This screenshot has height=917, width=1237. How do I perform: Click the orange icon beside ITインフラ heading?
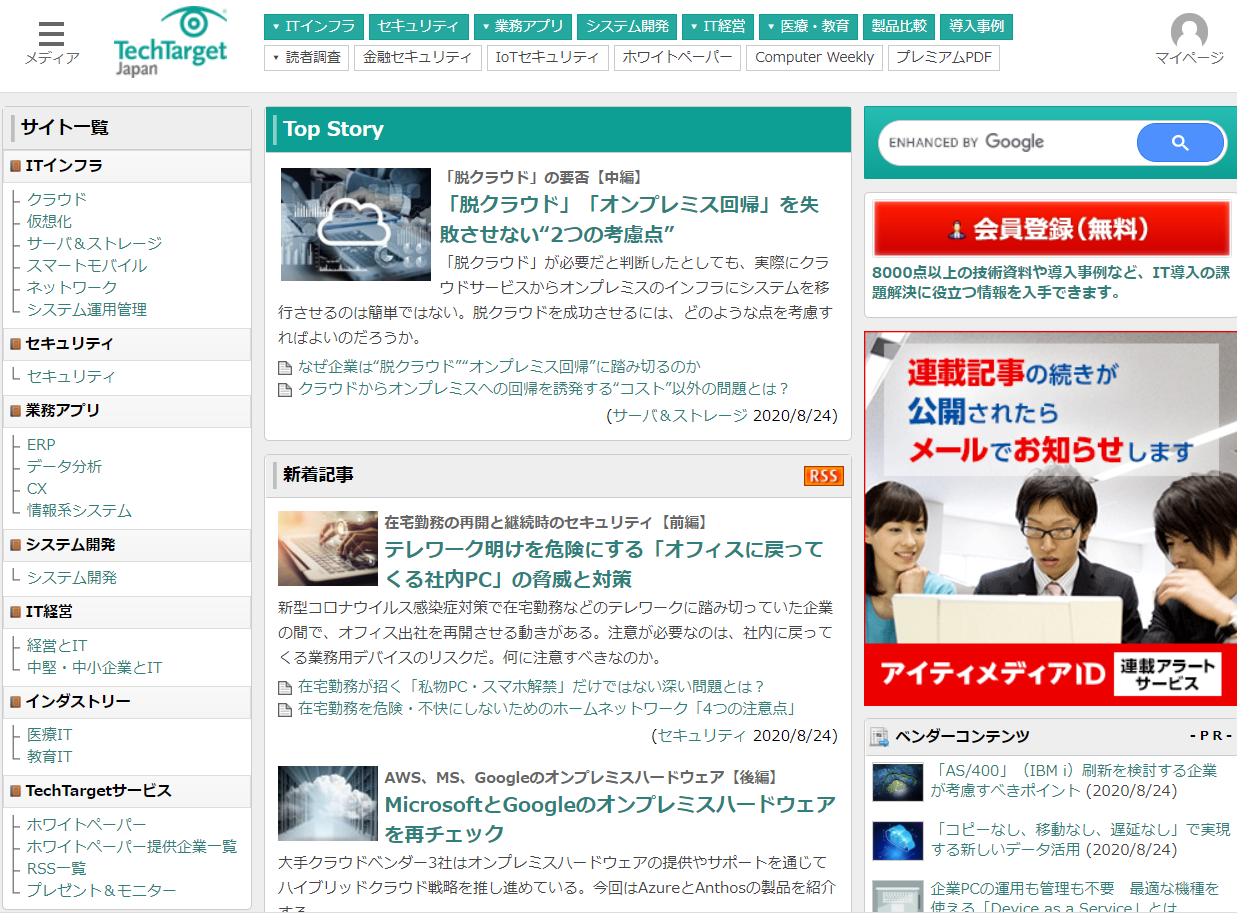pyautogui.click(x=16, y=166)
